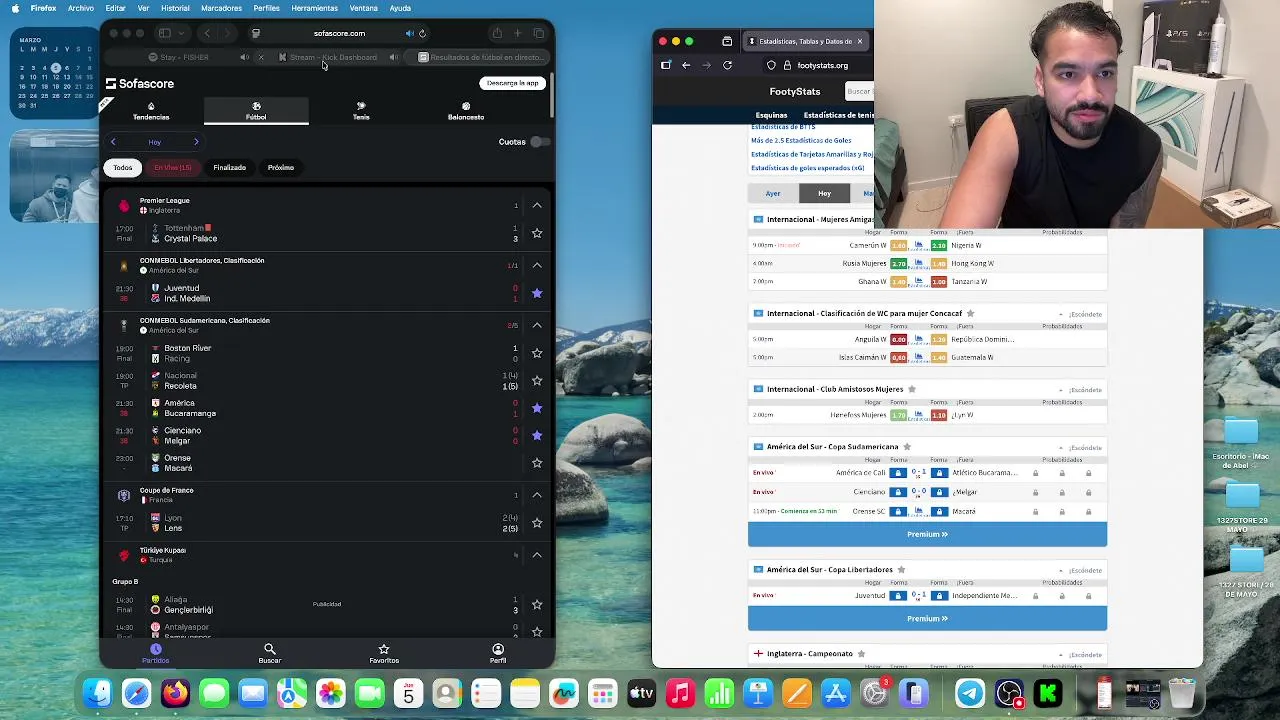Unfavorite the América vs Bucaramanga match
This screenshot has width=1280, height=720.
(537, 408)
